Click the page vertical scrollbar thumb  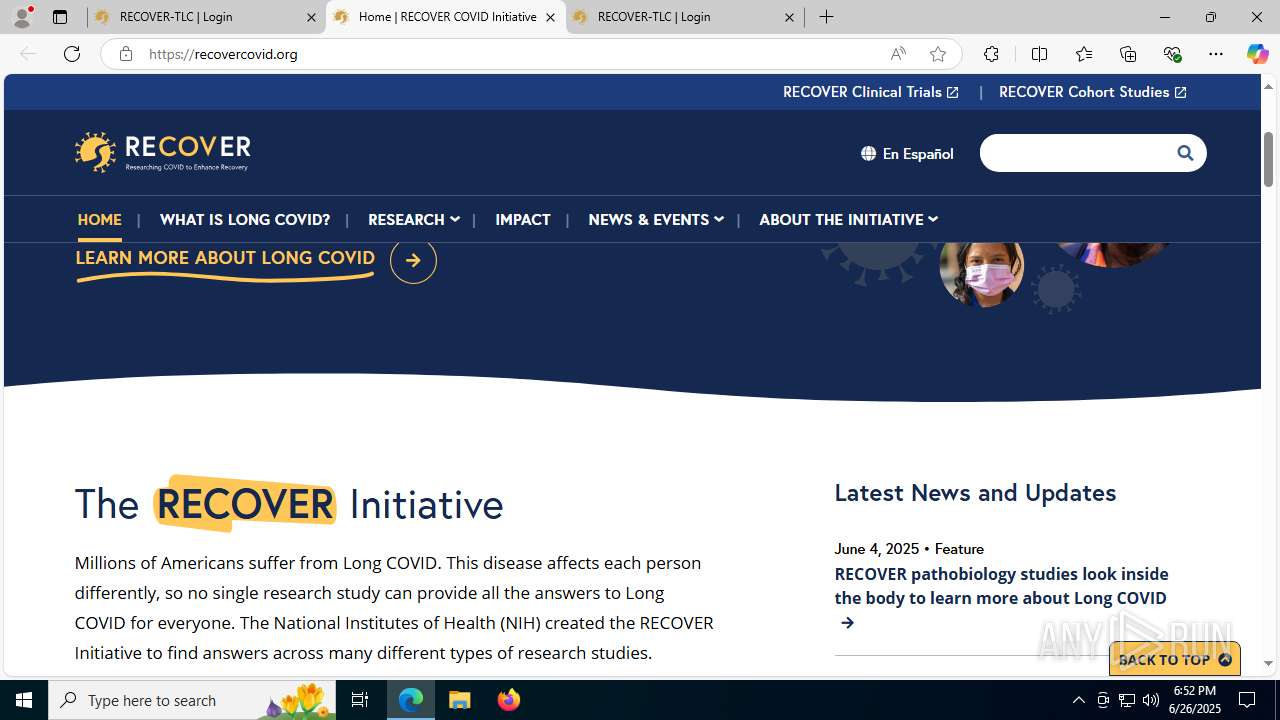pyautogui.click(x=1269, y=158)
